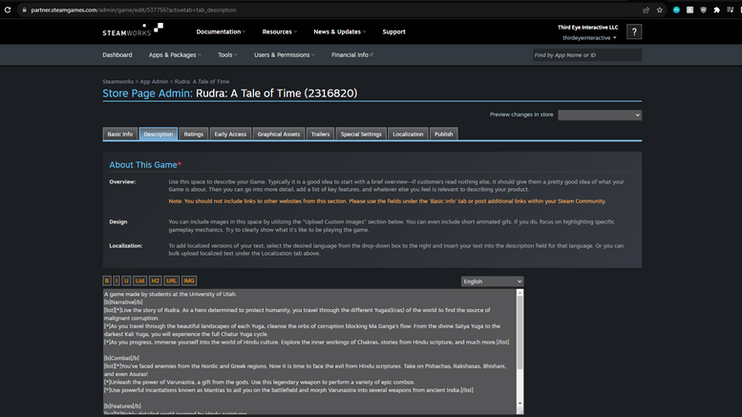Insert an image with the IMG button
The image size is (742, 417).
click(x=189, y=281)
